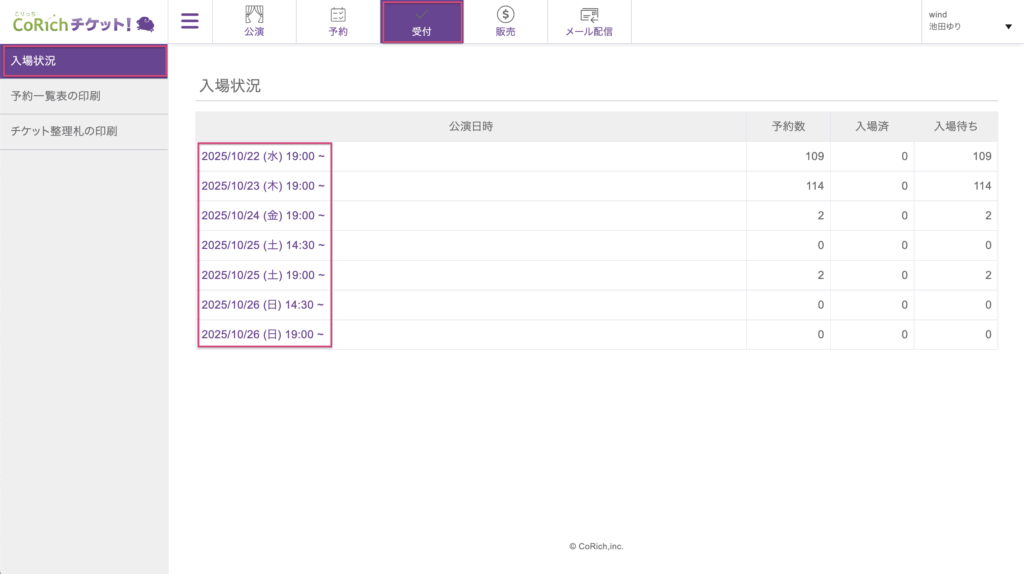Open the 2025/10/25 (土) 14:30 performance
The height and width of the screenshot is (574, 1024).
pos(263,245)
